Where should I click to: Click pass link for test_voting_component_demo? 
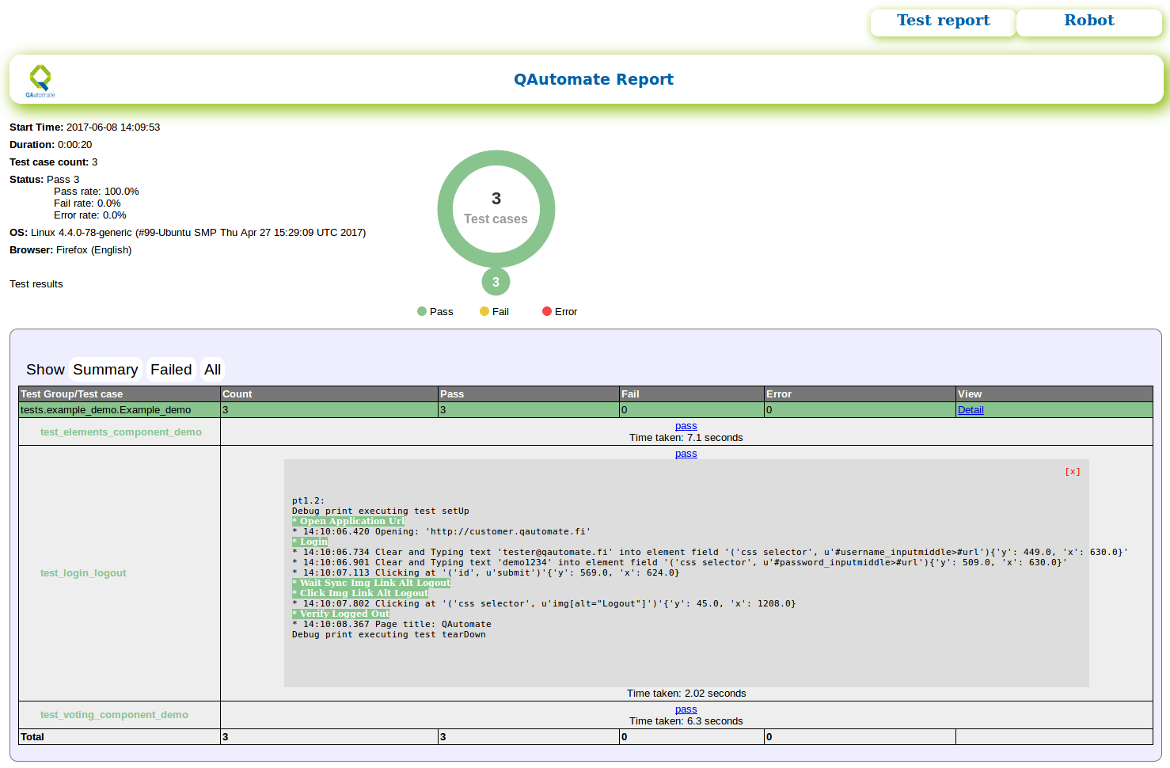[686, 710]
